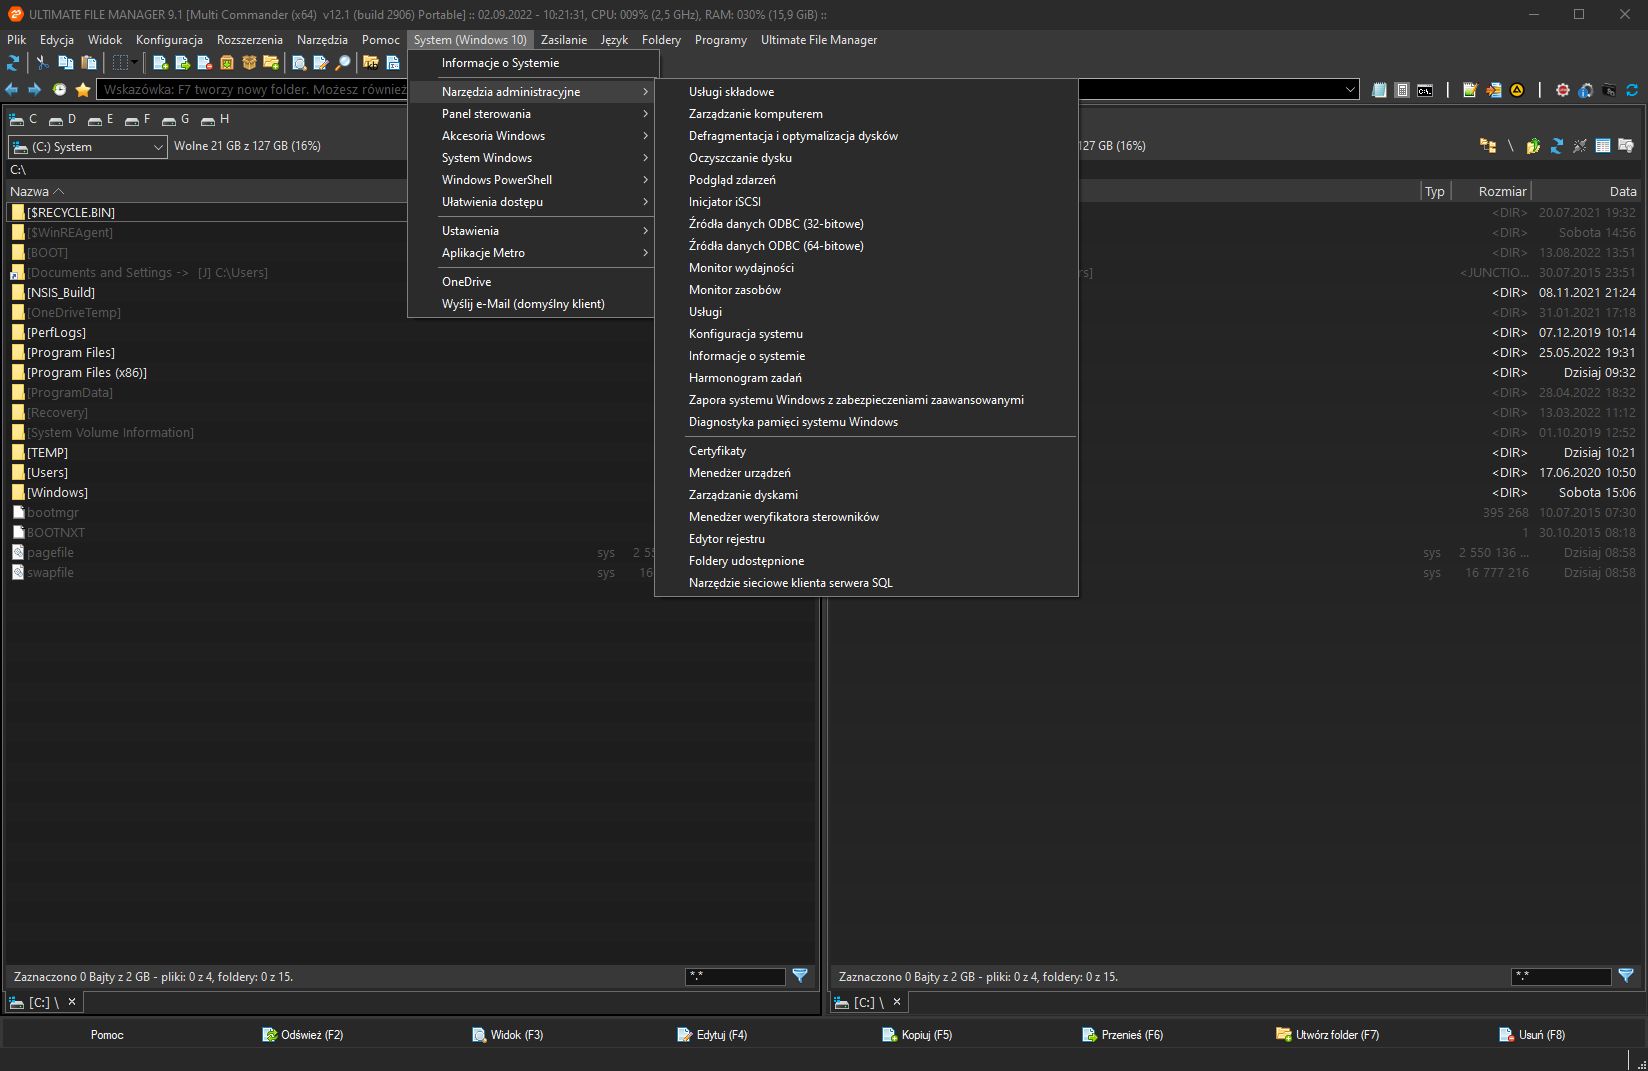Click the Cut scissors toolbar icon

pyautogui.click(x=42, y=63)
